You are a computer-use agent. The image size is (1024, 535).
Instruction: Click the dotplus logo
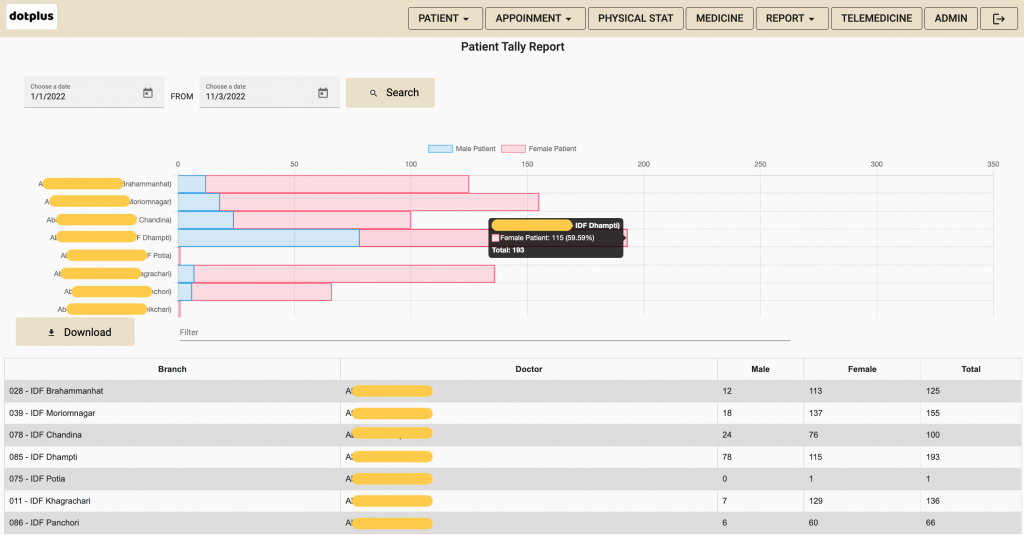[x=32, y=17]
